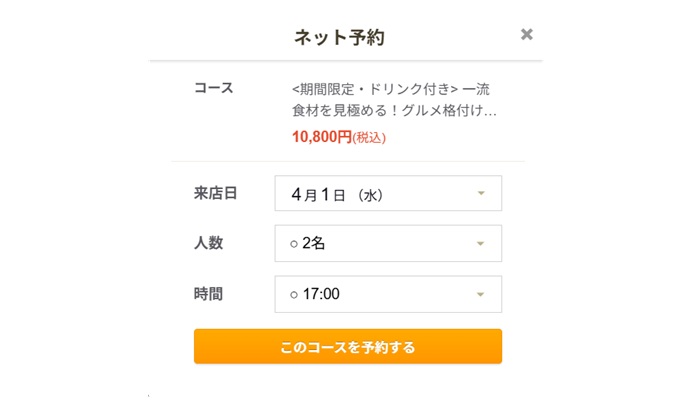Open the date dropdown showing 4月1日 (水)

[x=387, y=193]
